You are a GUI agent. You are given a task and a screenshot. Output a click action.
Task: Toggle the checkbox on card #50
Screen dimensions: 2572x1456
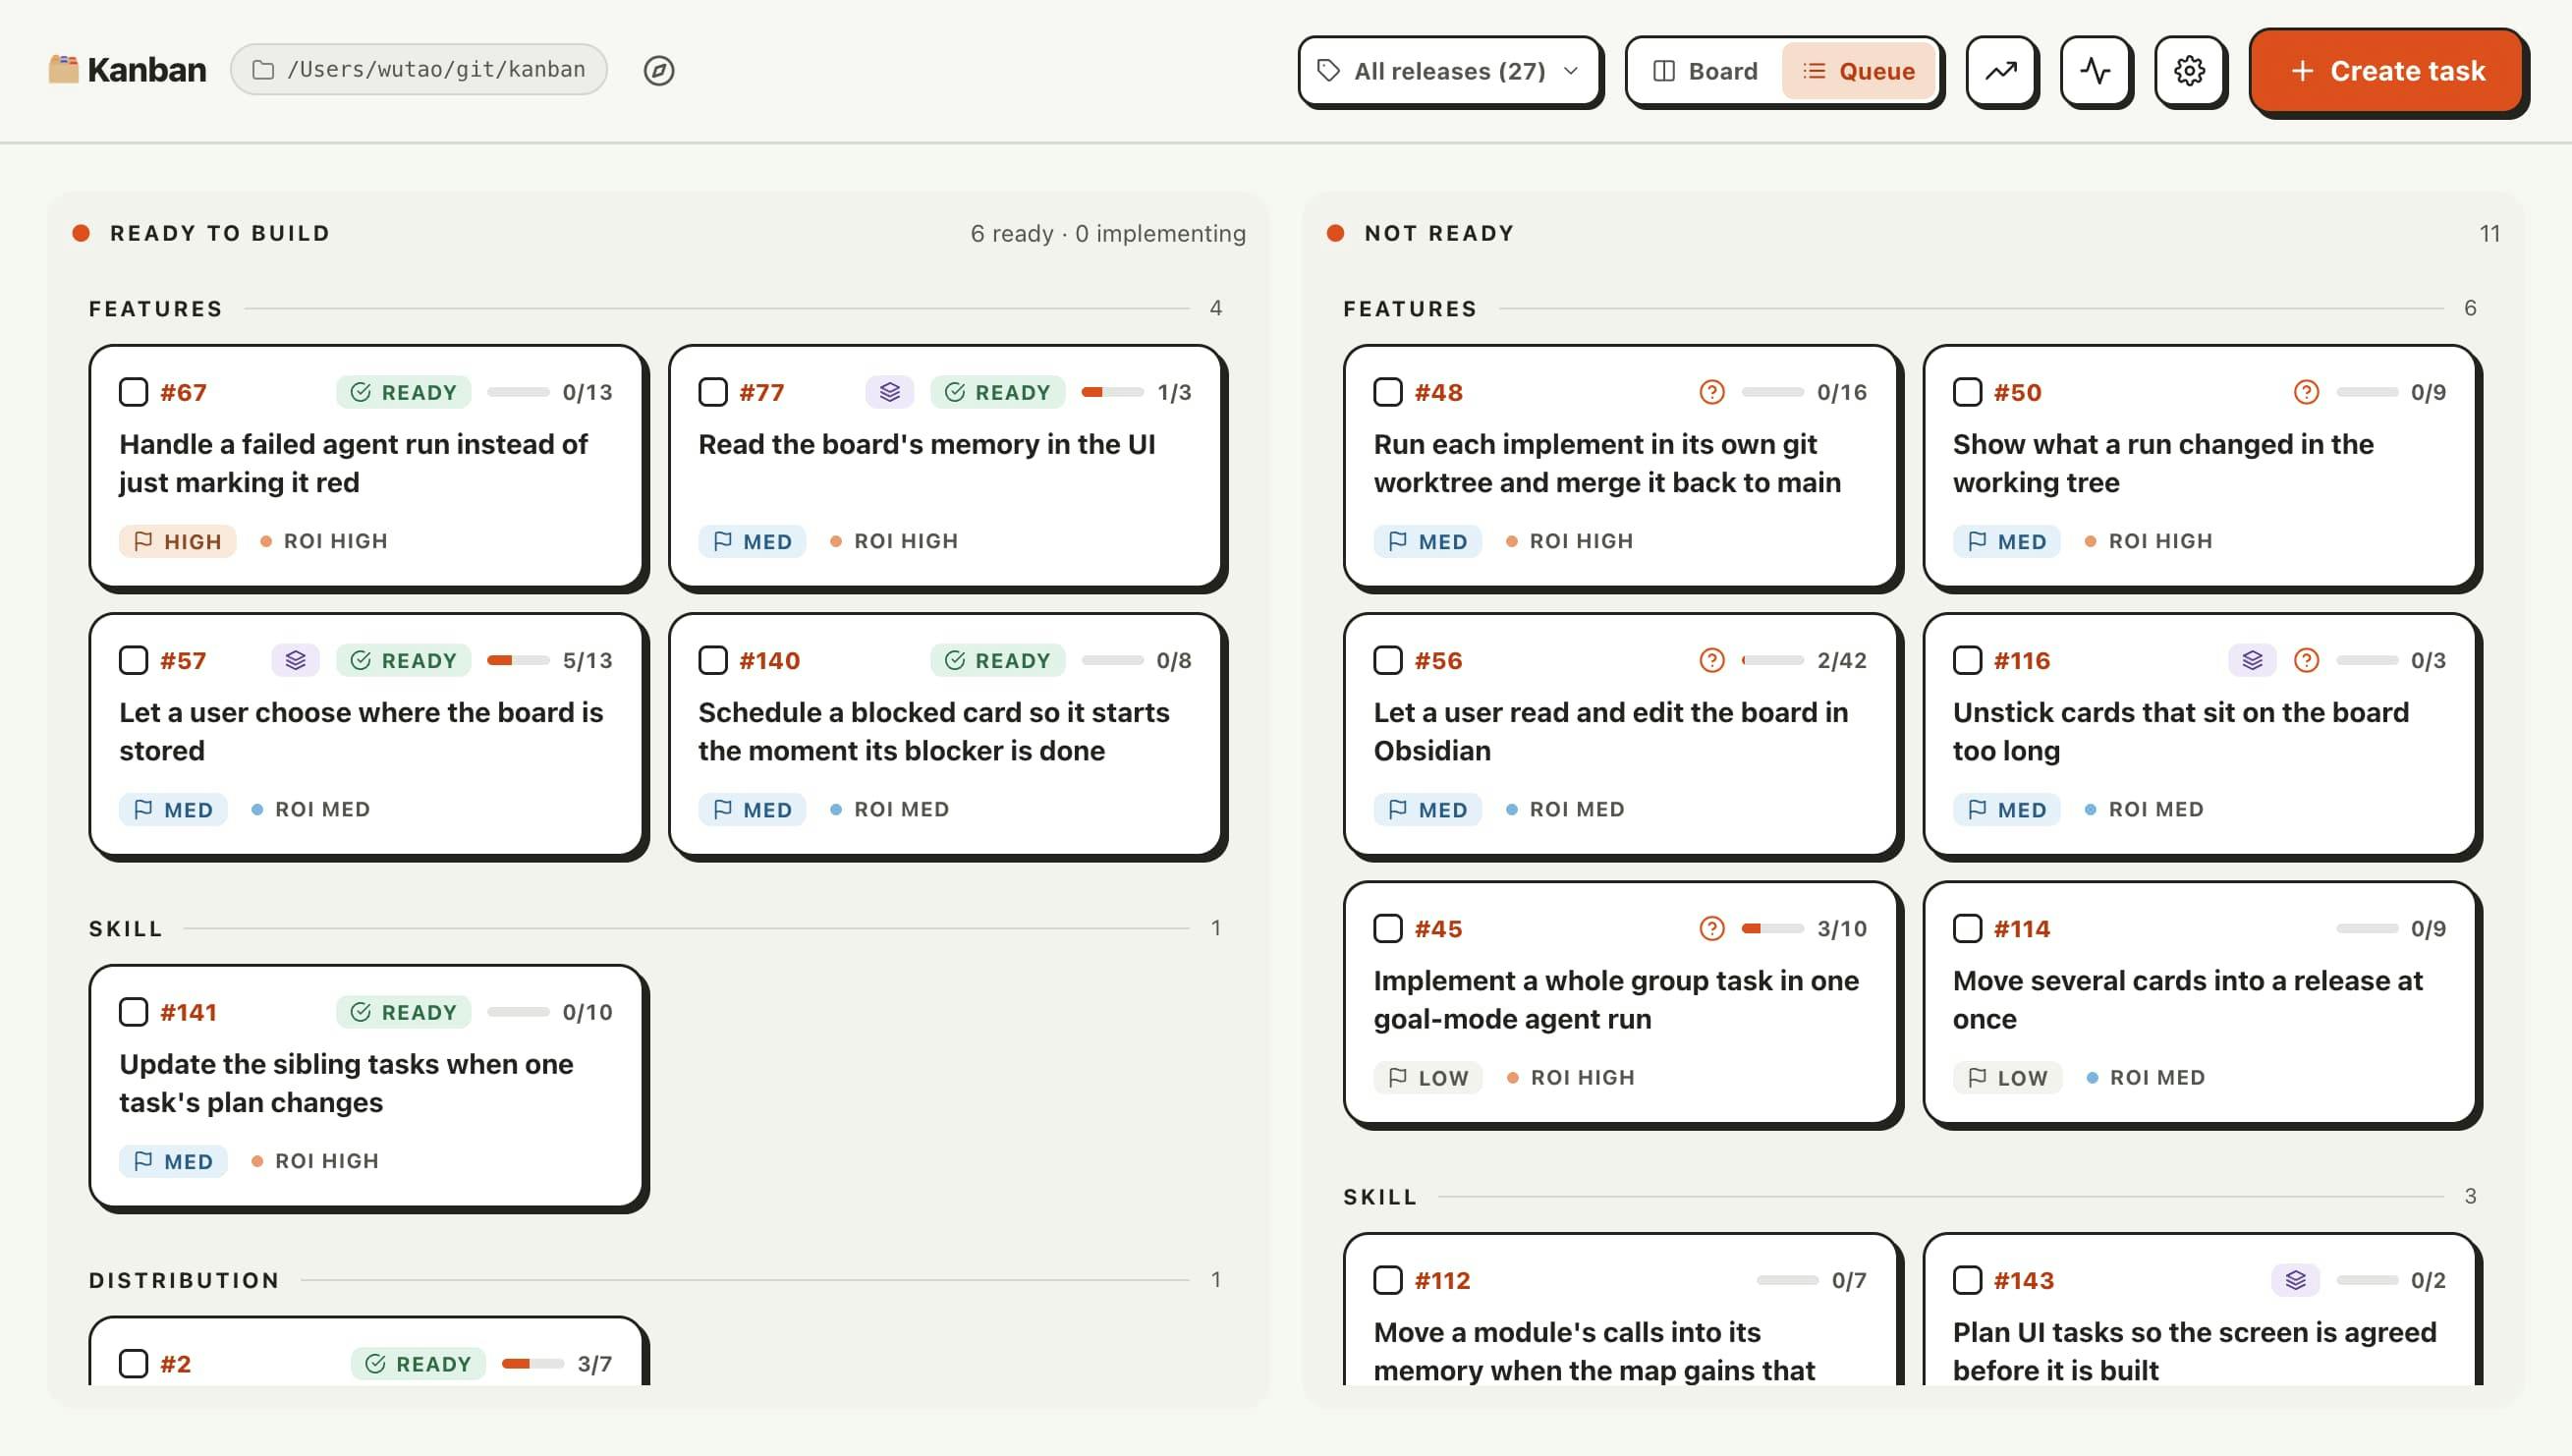click(1968, 392)
